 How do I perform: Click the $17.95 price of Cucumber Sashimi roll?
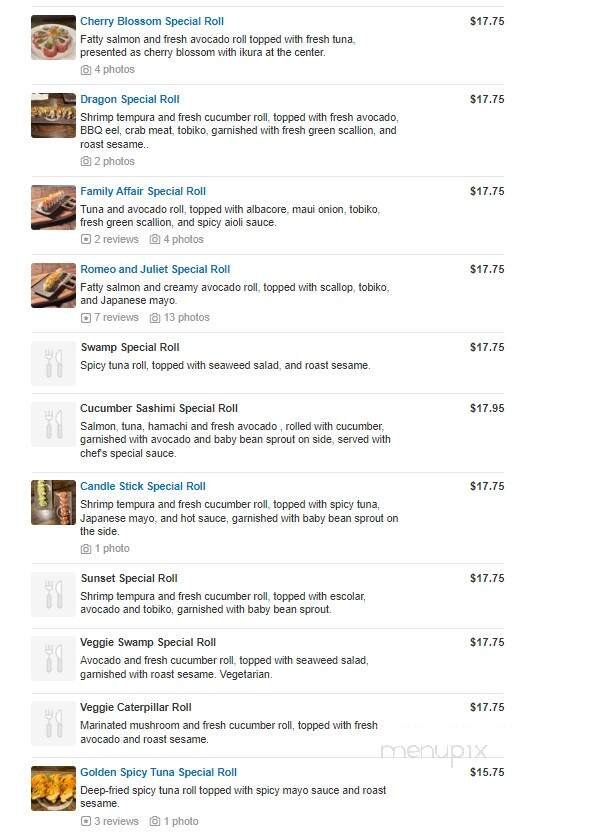pyautogui.click(x=487, y=409)
